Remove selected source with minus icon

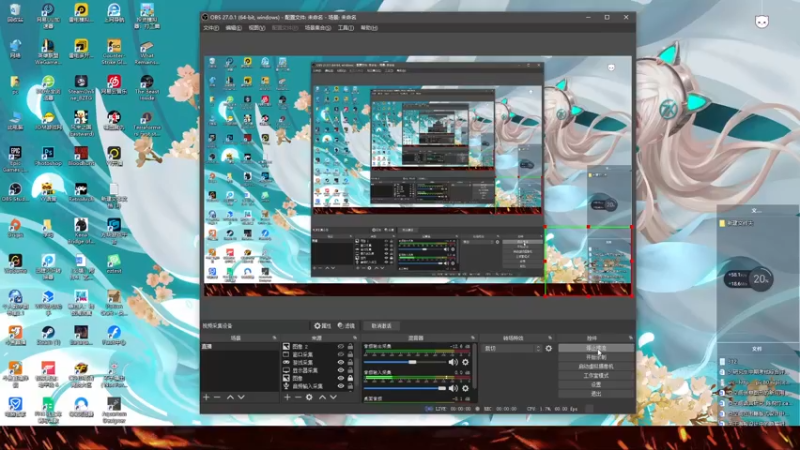coord(298,397)
